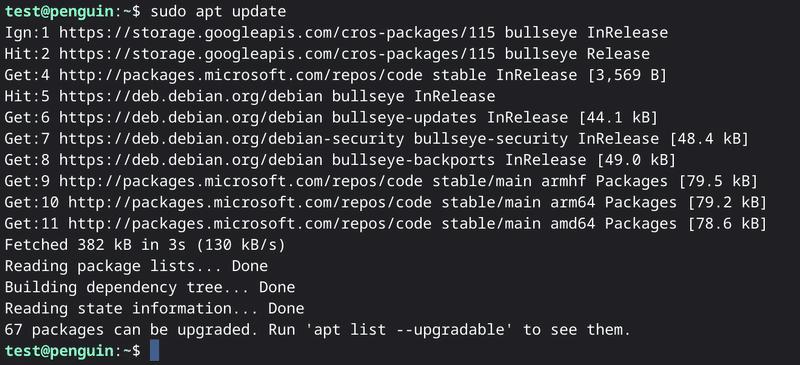
Task: Click the 'Reading state information... Done' line
Action: pos(155,308)
